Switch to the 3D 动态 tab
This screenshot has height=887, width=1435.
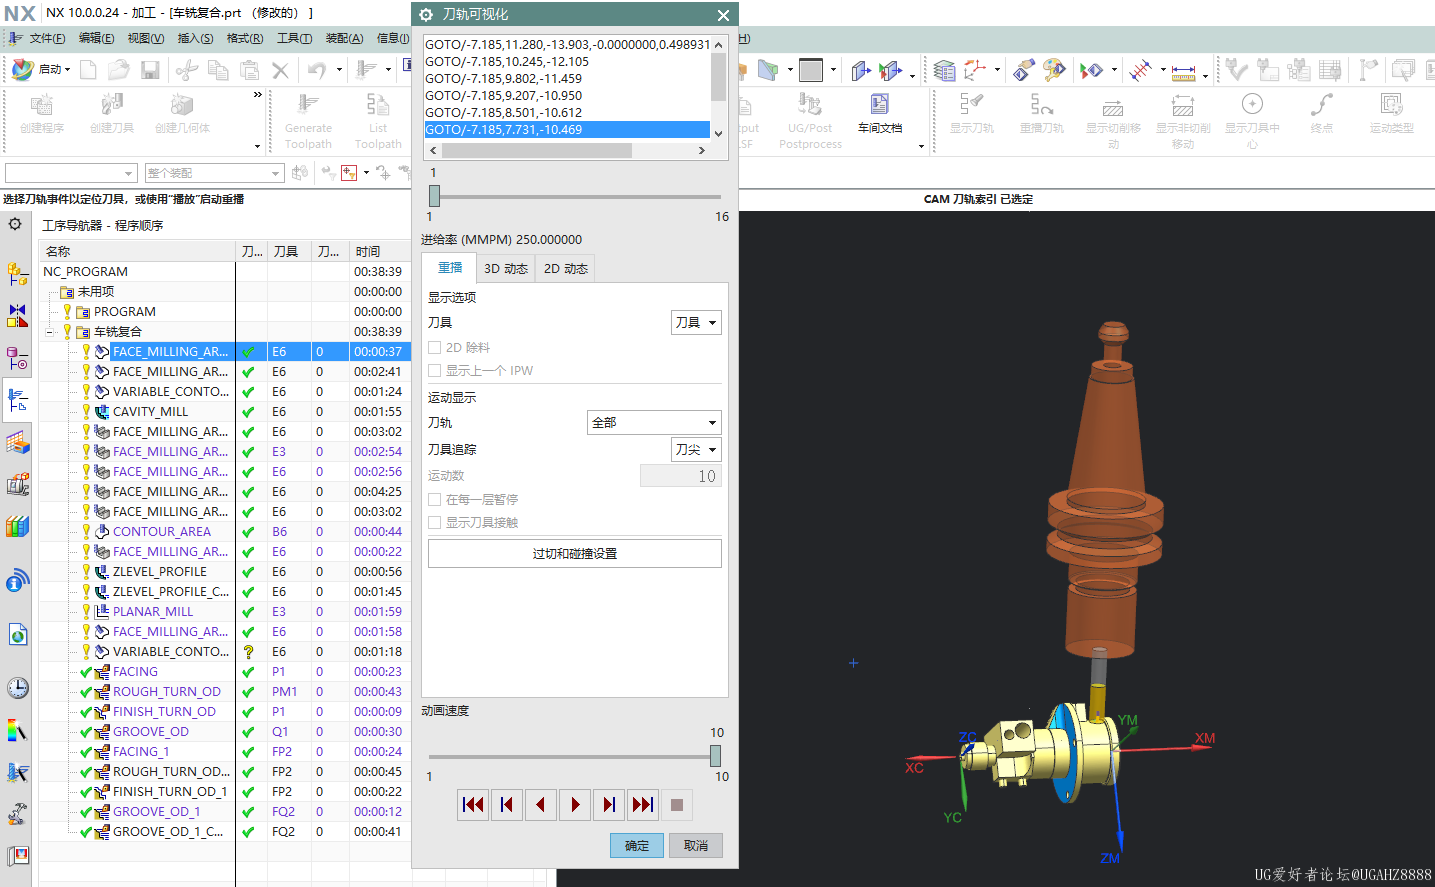[506, 268]
